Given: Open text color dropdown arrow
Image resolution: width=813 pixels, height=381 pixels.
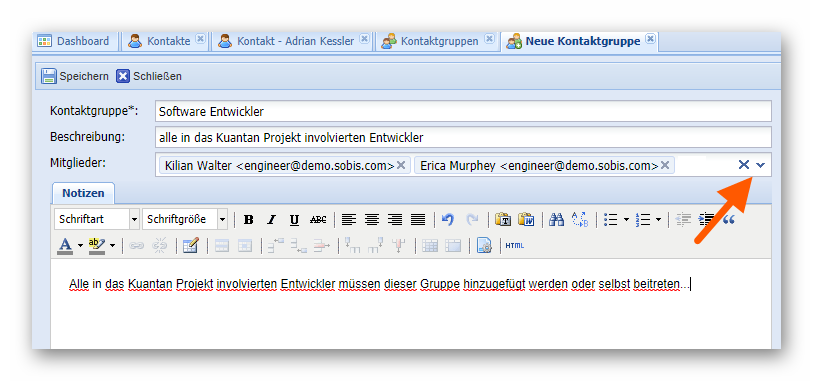Looking at the screenshot, I should click(80, 246).
